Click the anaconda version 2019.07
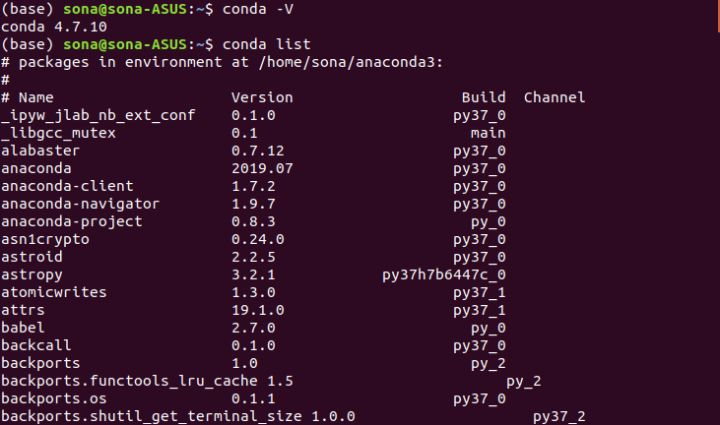Image resolution: width=720 pixels, height=425 pixels. 262,168
